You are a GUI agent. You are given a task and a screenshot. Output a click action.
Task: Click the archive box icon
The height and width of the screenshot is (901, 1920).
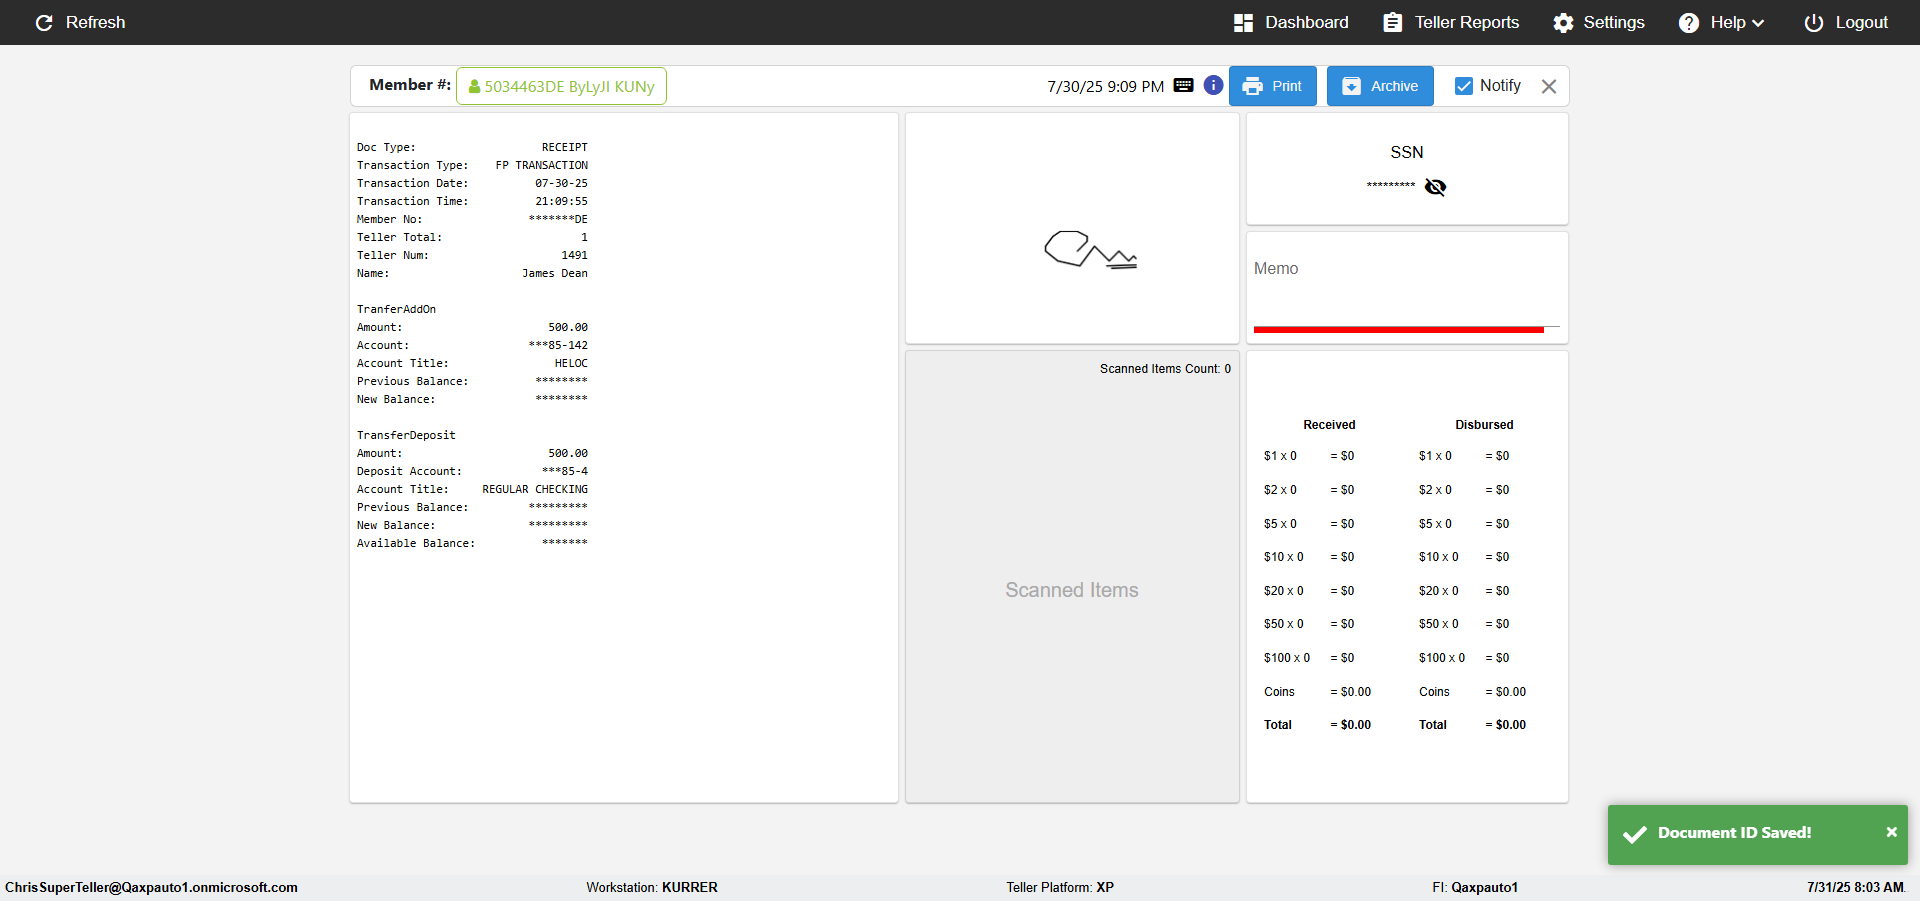pyautogui.click(x=1351, y=86)
